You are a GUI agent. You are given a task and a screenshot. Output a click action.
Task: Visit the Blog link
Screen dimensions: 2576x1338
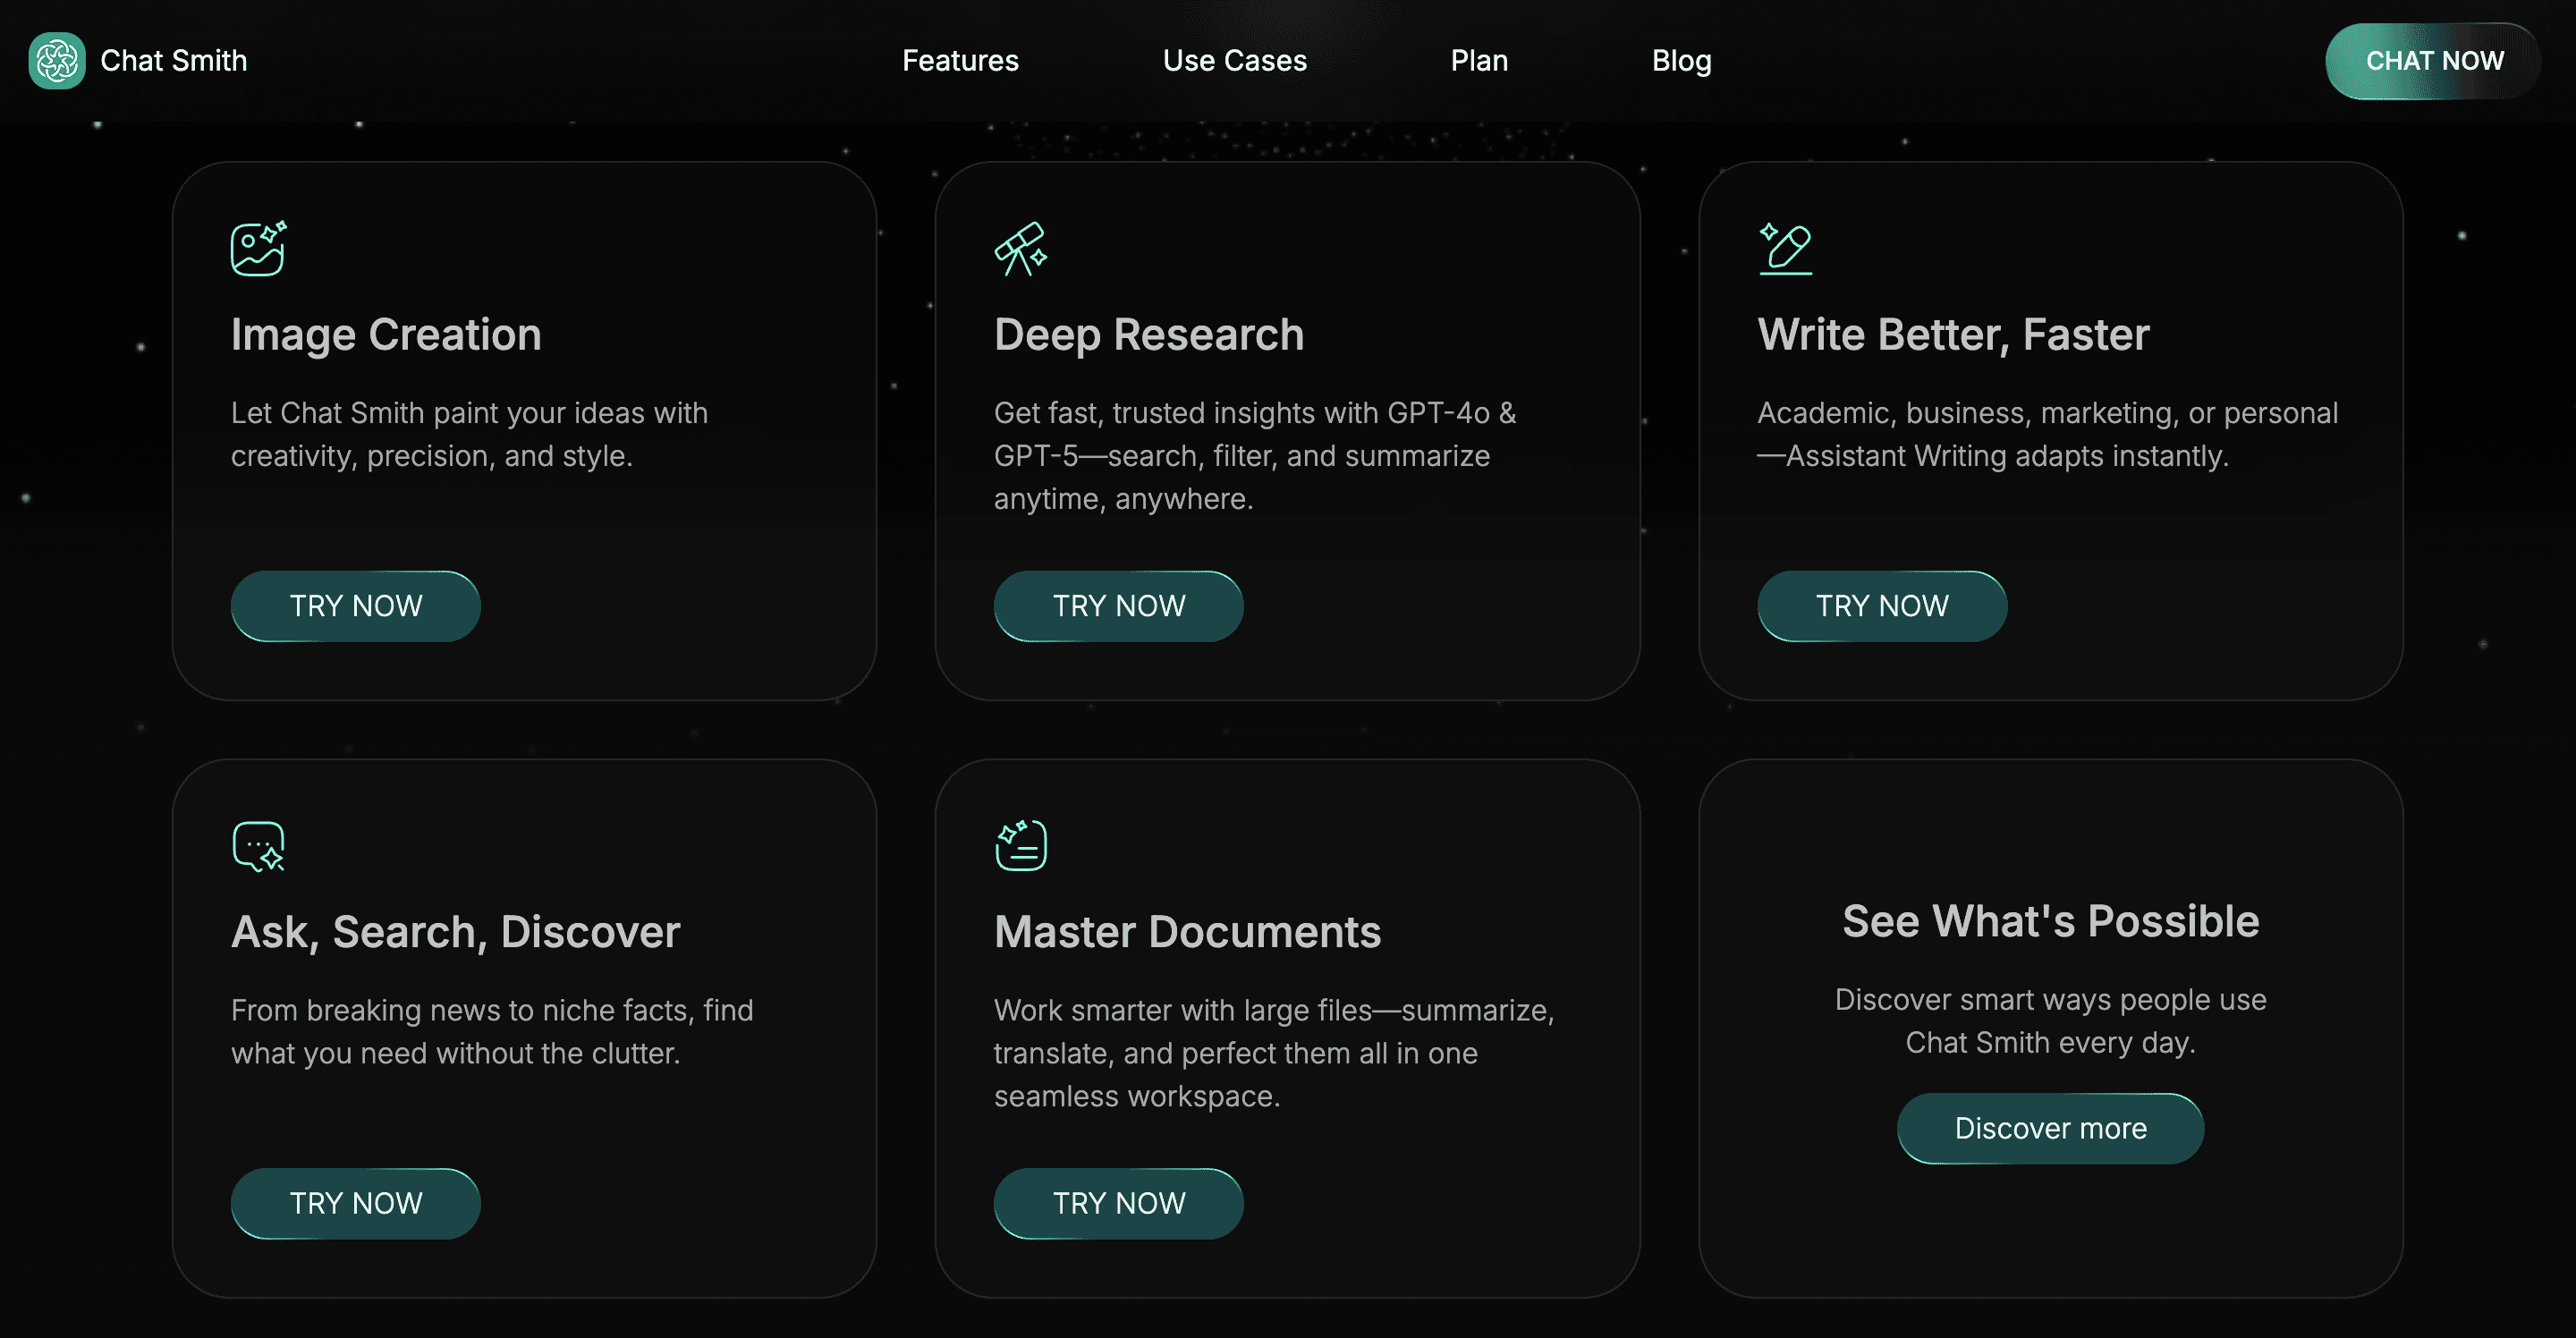point(1681,61)
